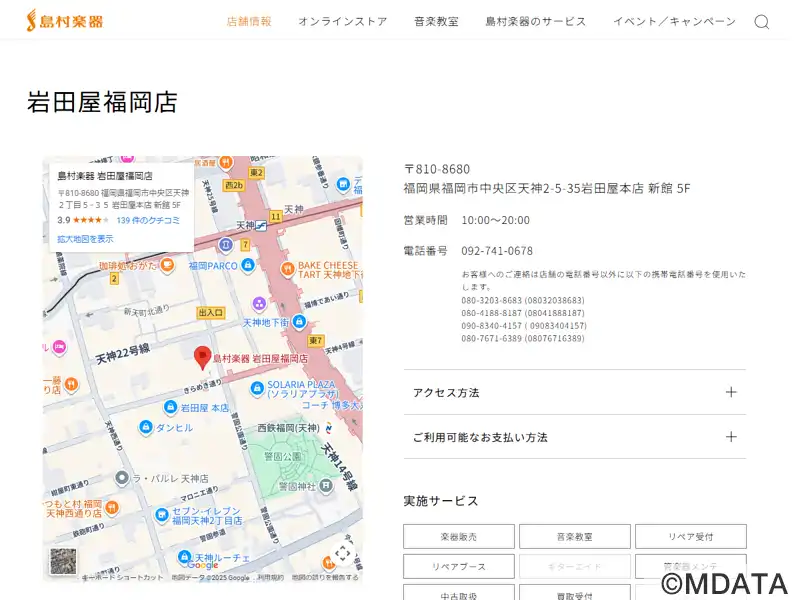This screenshot has height=600, width=800.
Task: Switch map to satellite imagery thumbnail
Action: 63,561
